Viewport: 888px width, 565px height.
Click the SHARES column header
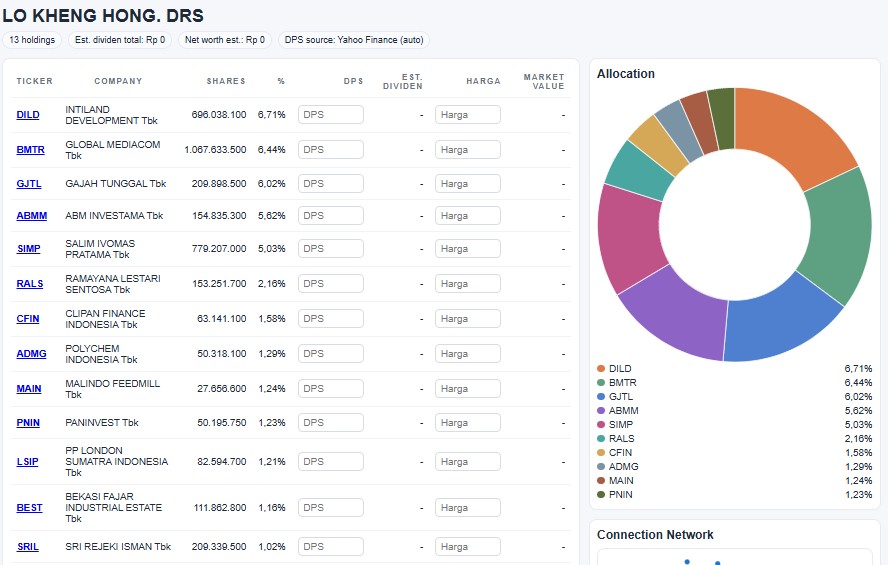[226, 81]
